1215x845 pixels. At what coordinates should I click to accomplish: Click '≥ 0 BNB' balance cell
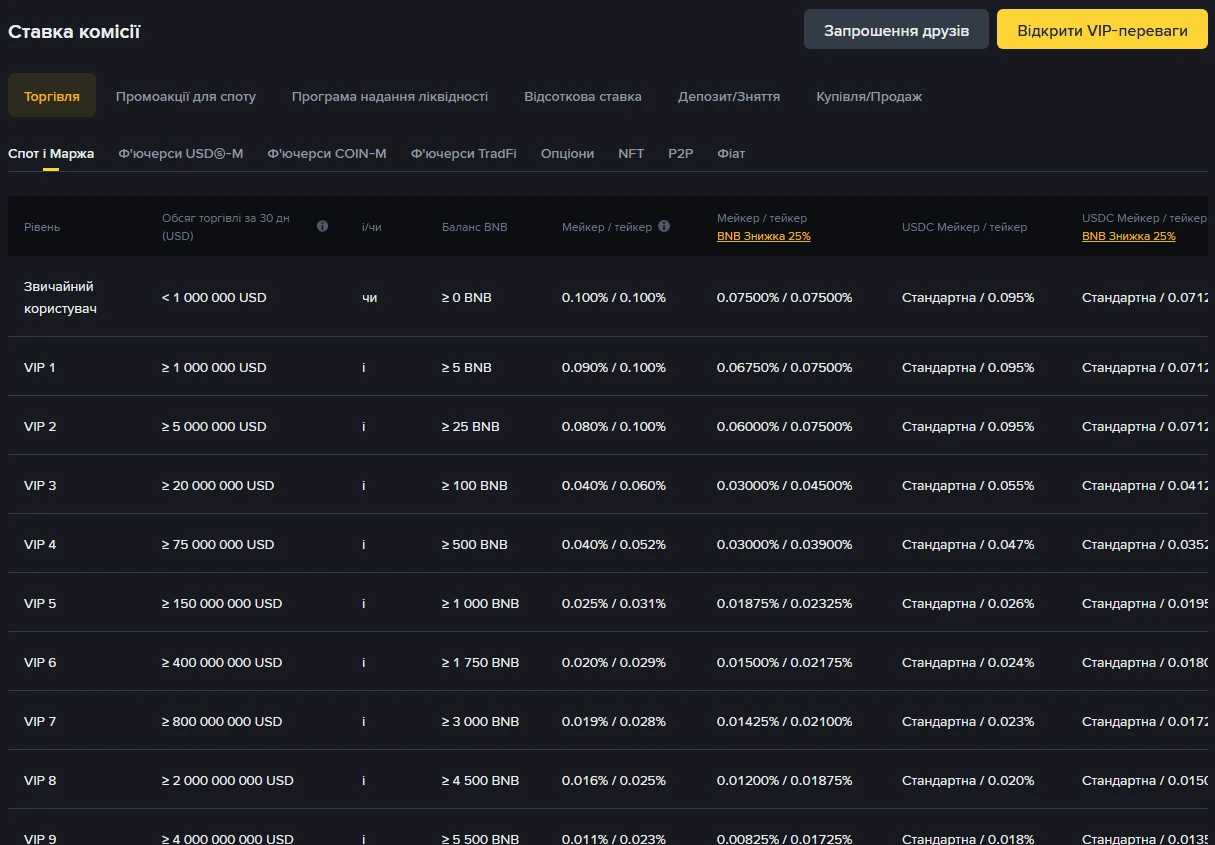(467, 297)
